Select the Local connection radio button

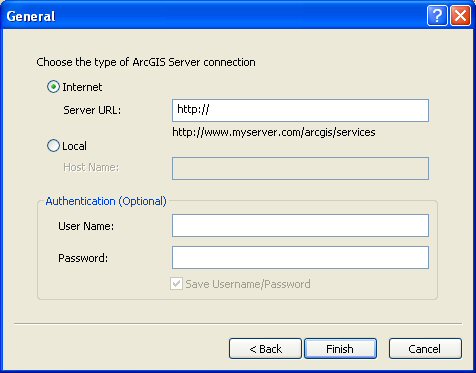click(53, 146)
